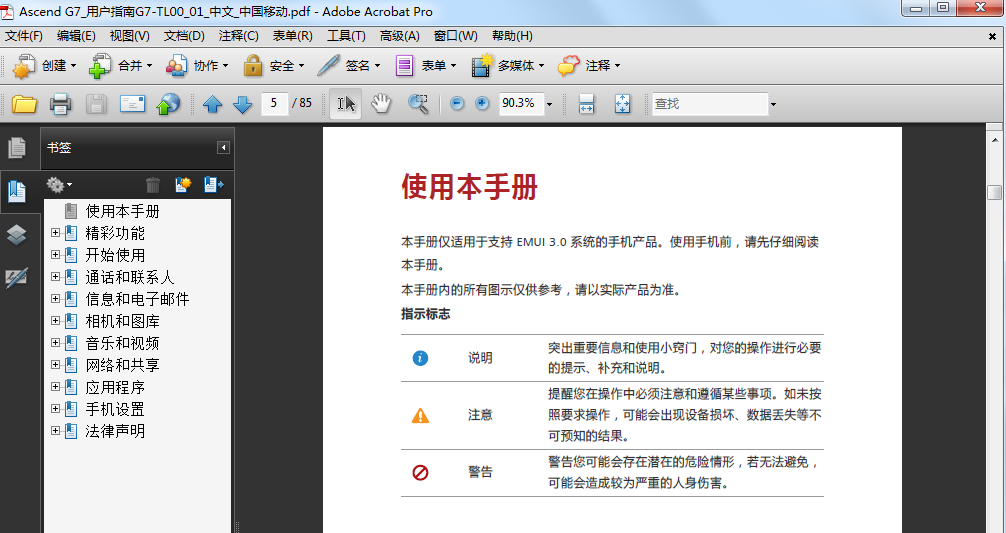Expand the 法律声明 bookmark
1006x533 pixels.
[56, 430]
